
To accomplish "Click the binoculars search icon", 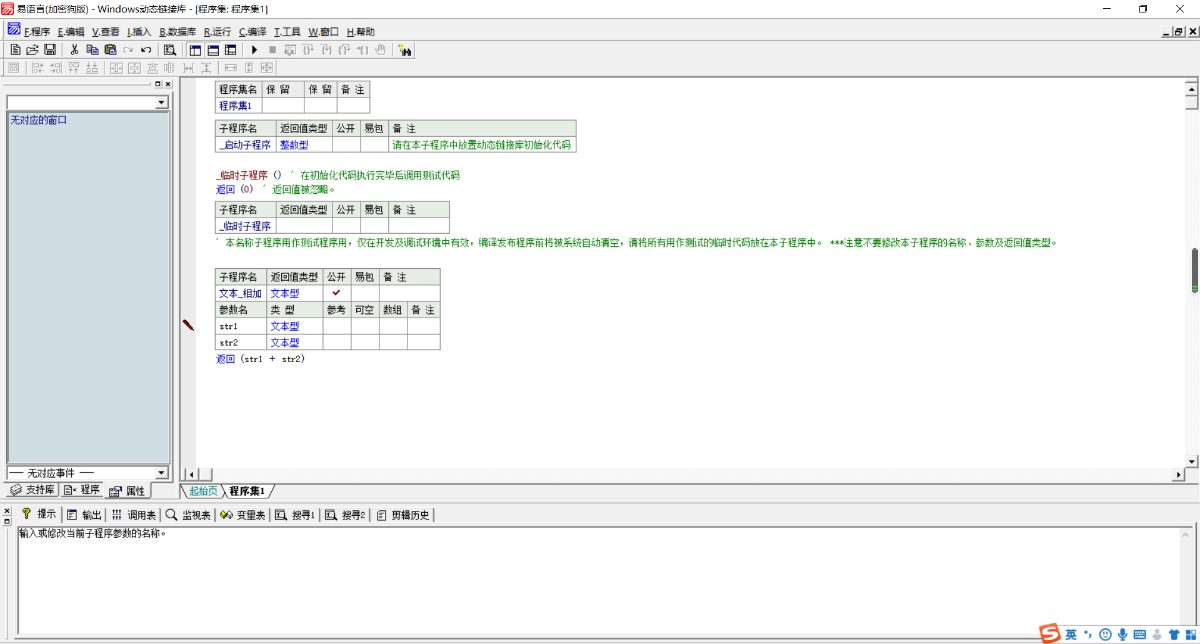I will (x=405, y=49).
